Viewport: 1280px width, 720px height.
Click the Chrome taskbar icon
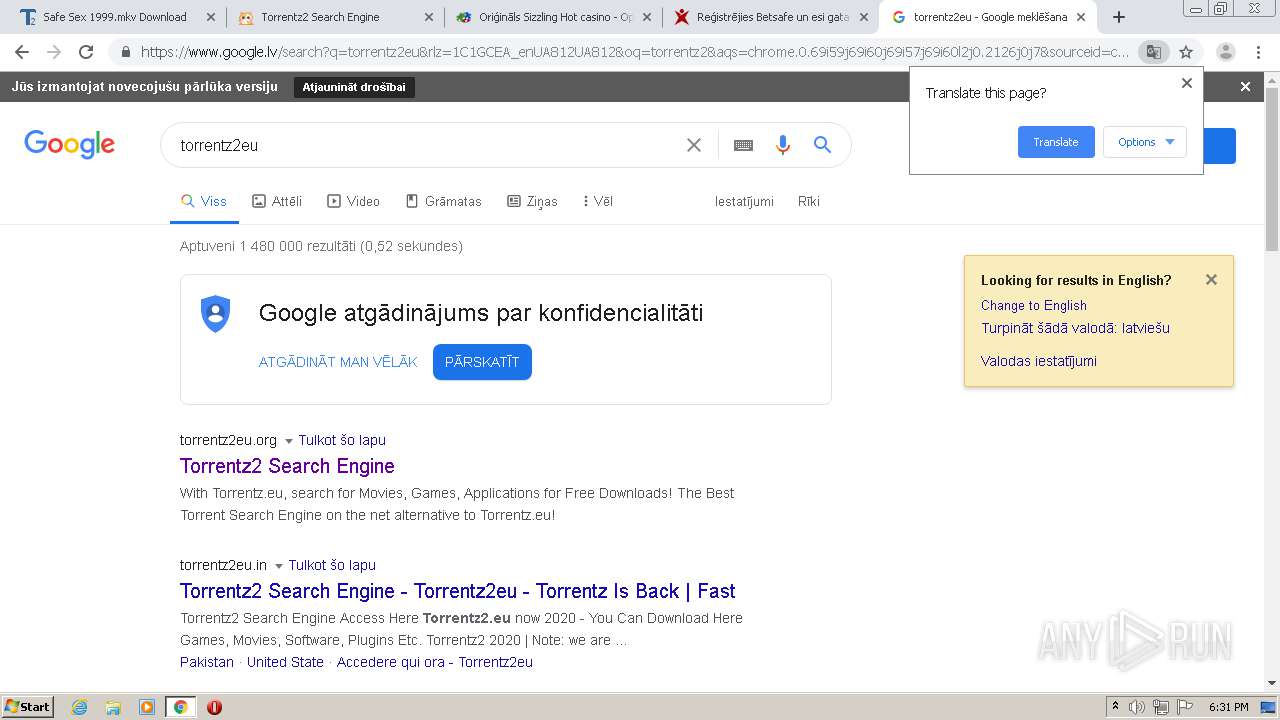click(180, 707)
